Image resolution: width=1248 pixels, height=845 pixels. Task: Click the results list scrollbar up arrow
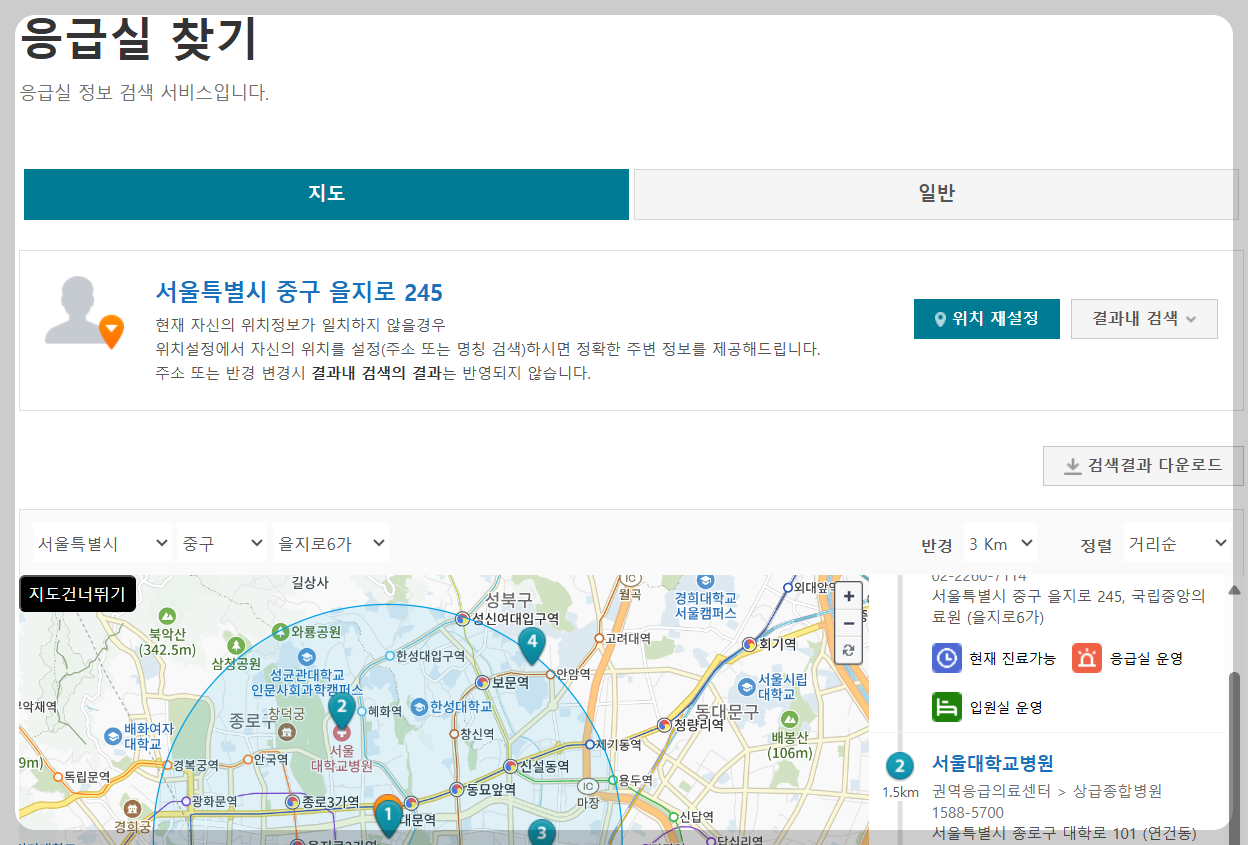tap(1234, 590)
